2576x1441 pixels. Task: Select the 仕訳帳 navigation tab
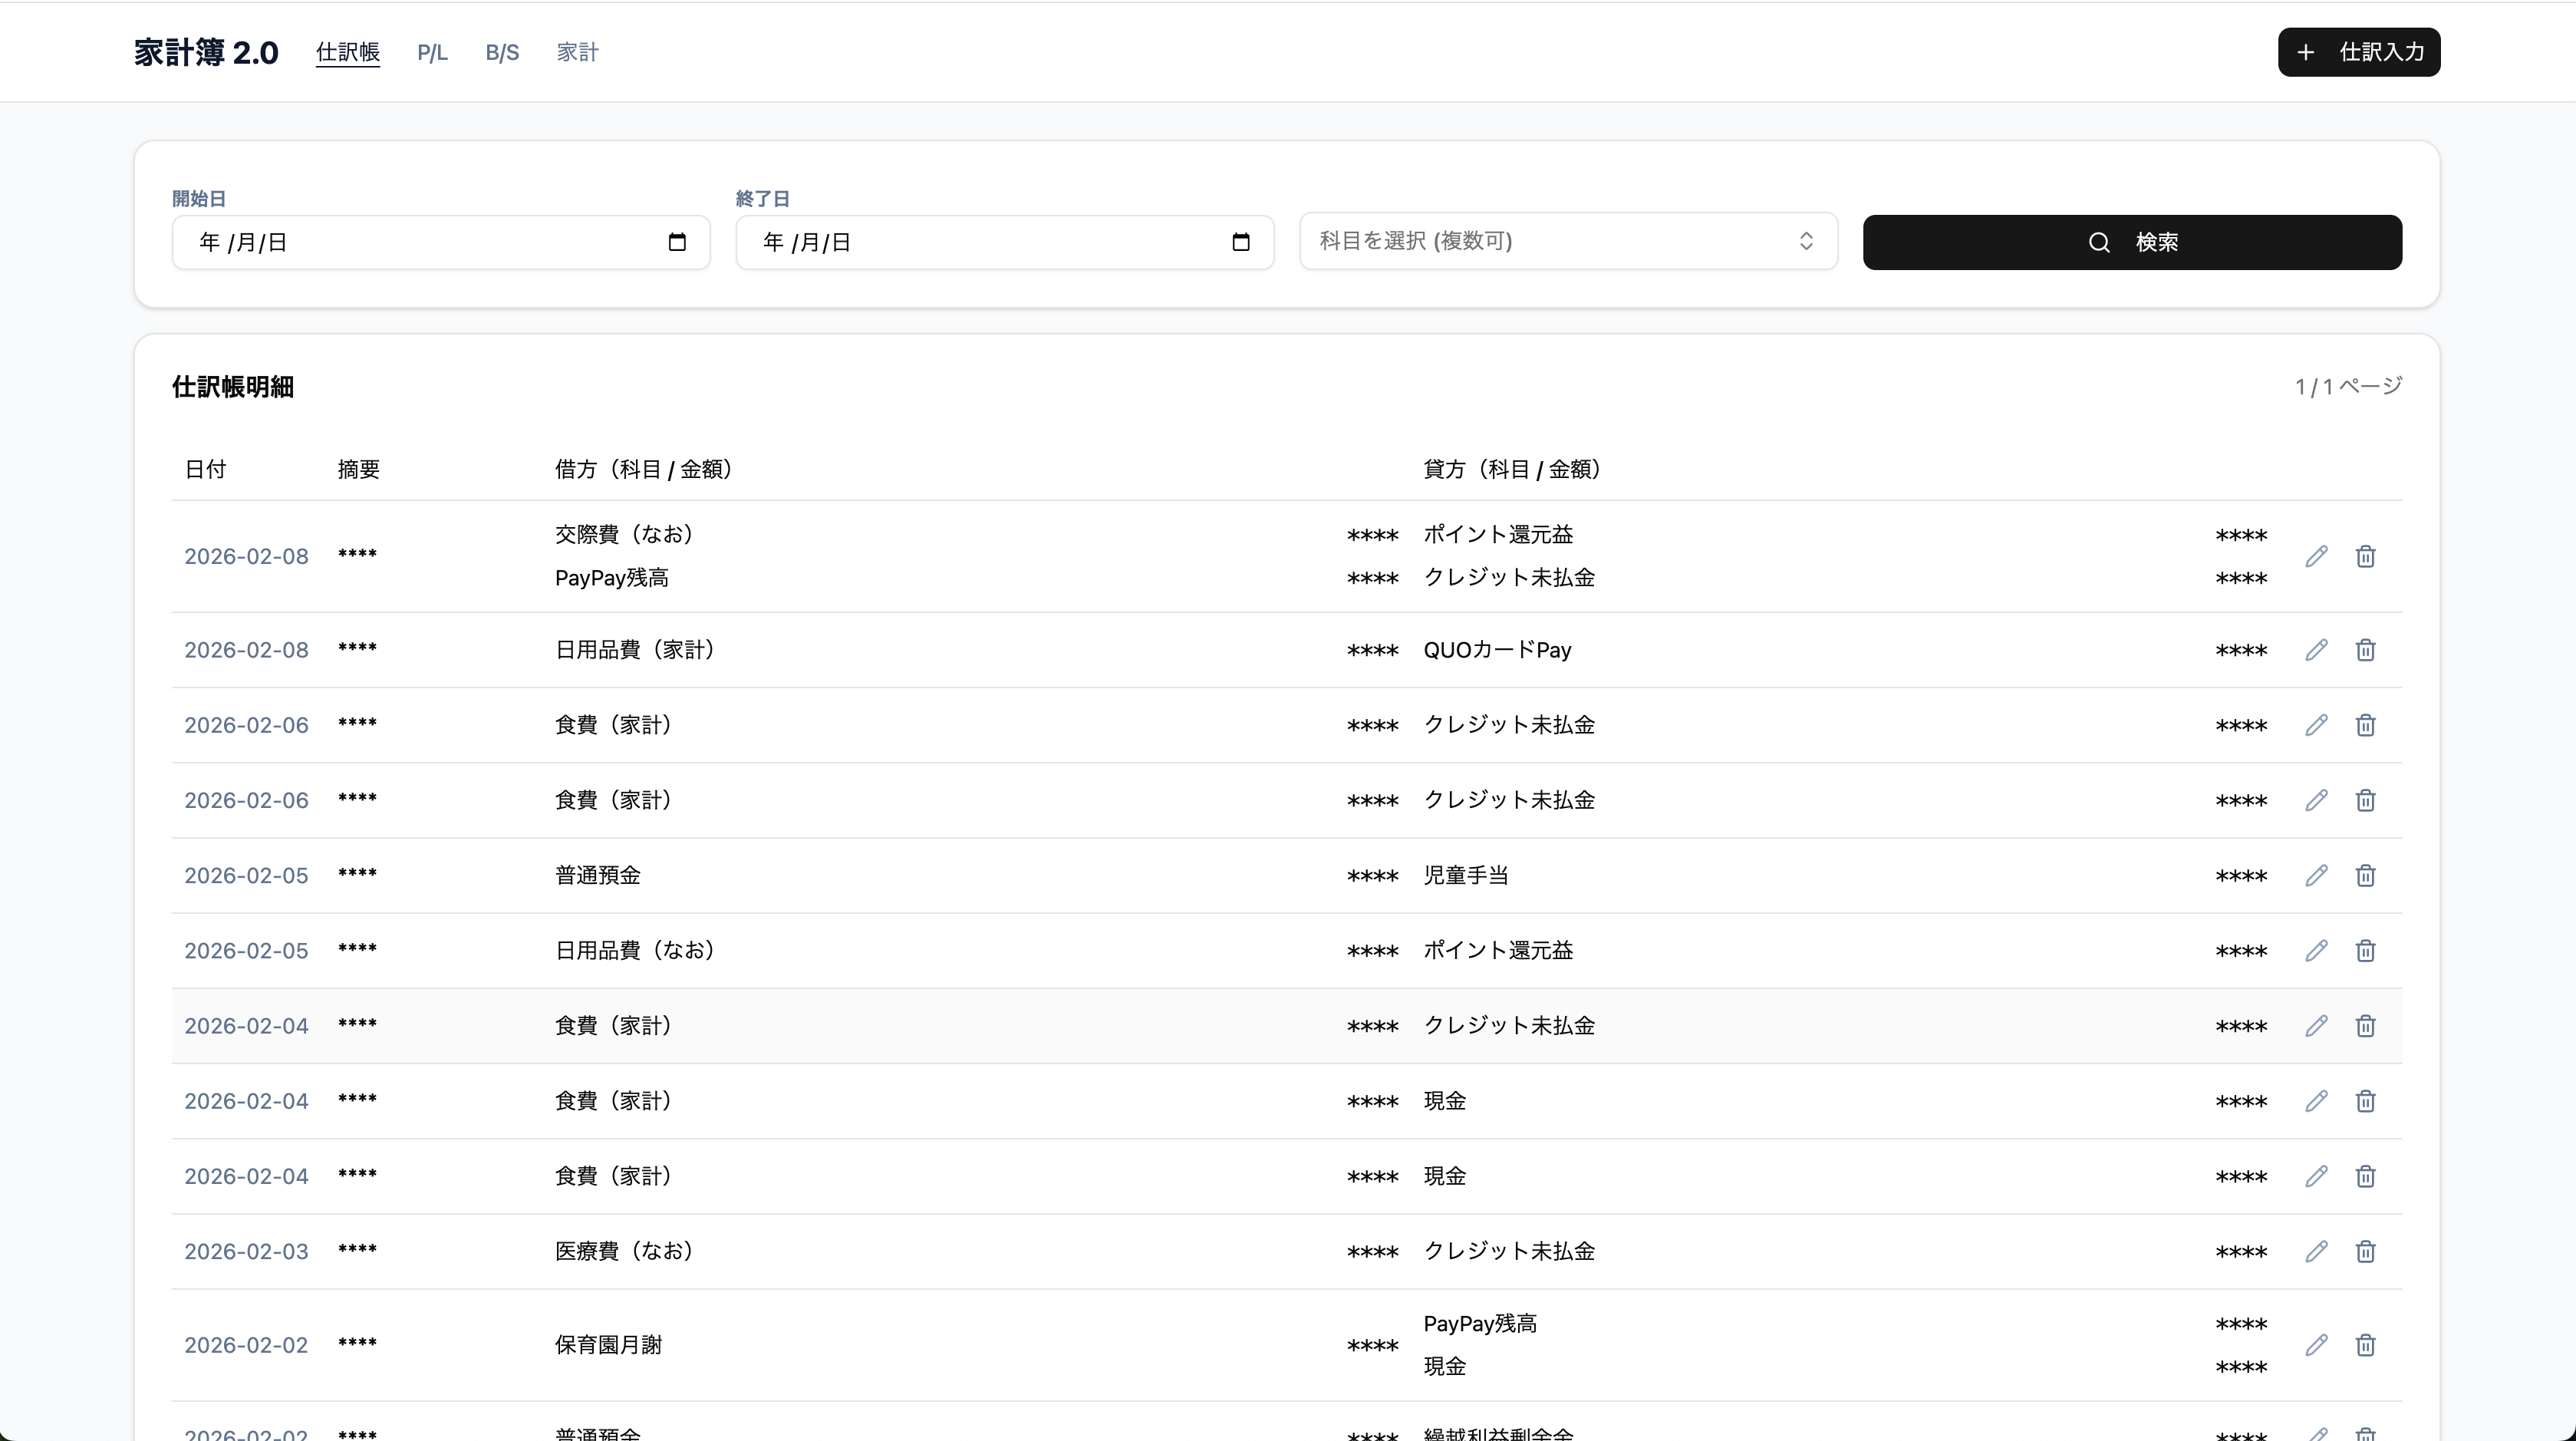pyautogui.click(x=348, y=52)
